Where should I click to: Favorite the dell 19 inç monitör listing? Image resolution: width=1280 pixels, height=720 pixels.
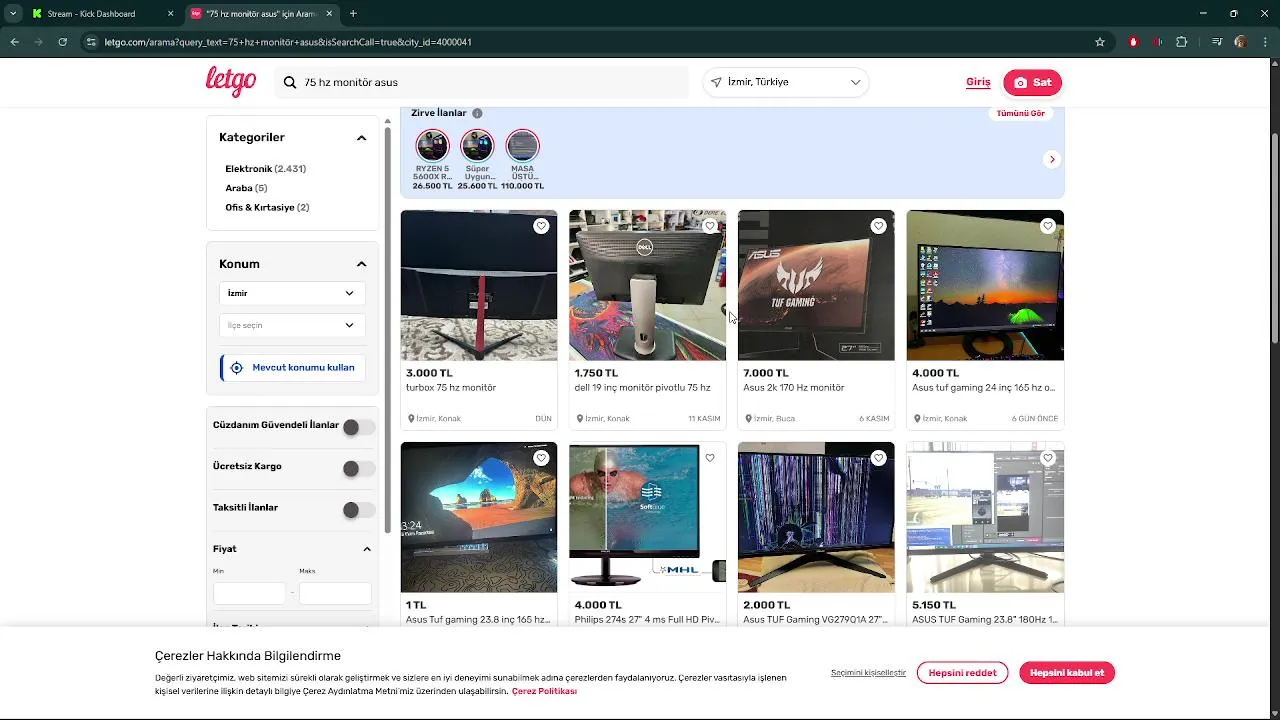[x=710, y=226]
